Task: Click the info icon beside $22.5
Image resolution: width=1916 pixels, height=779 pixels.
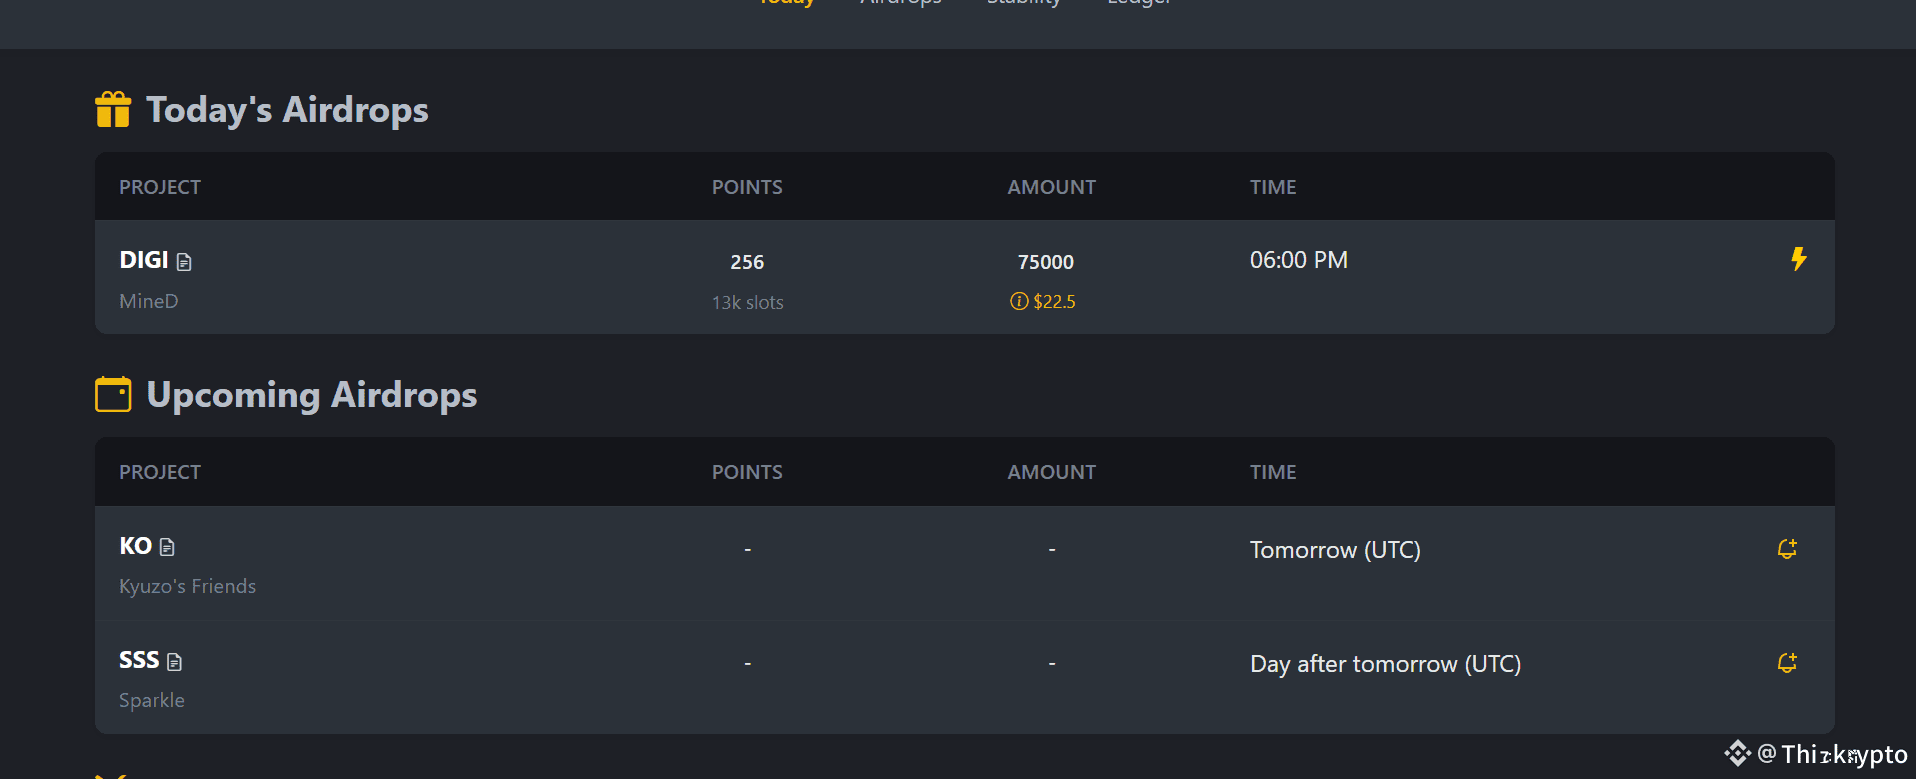Action: click(1019, 301)
